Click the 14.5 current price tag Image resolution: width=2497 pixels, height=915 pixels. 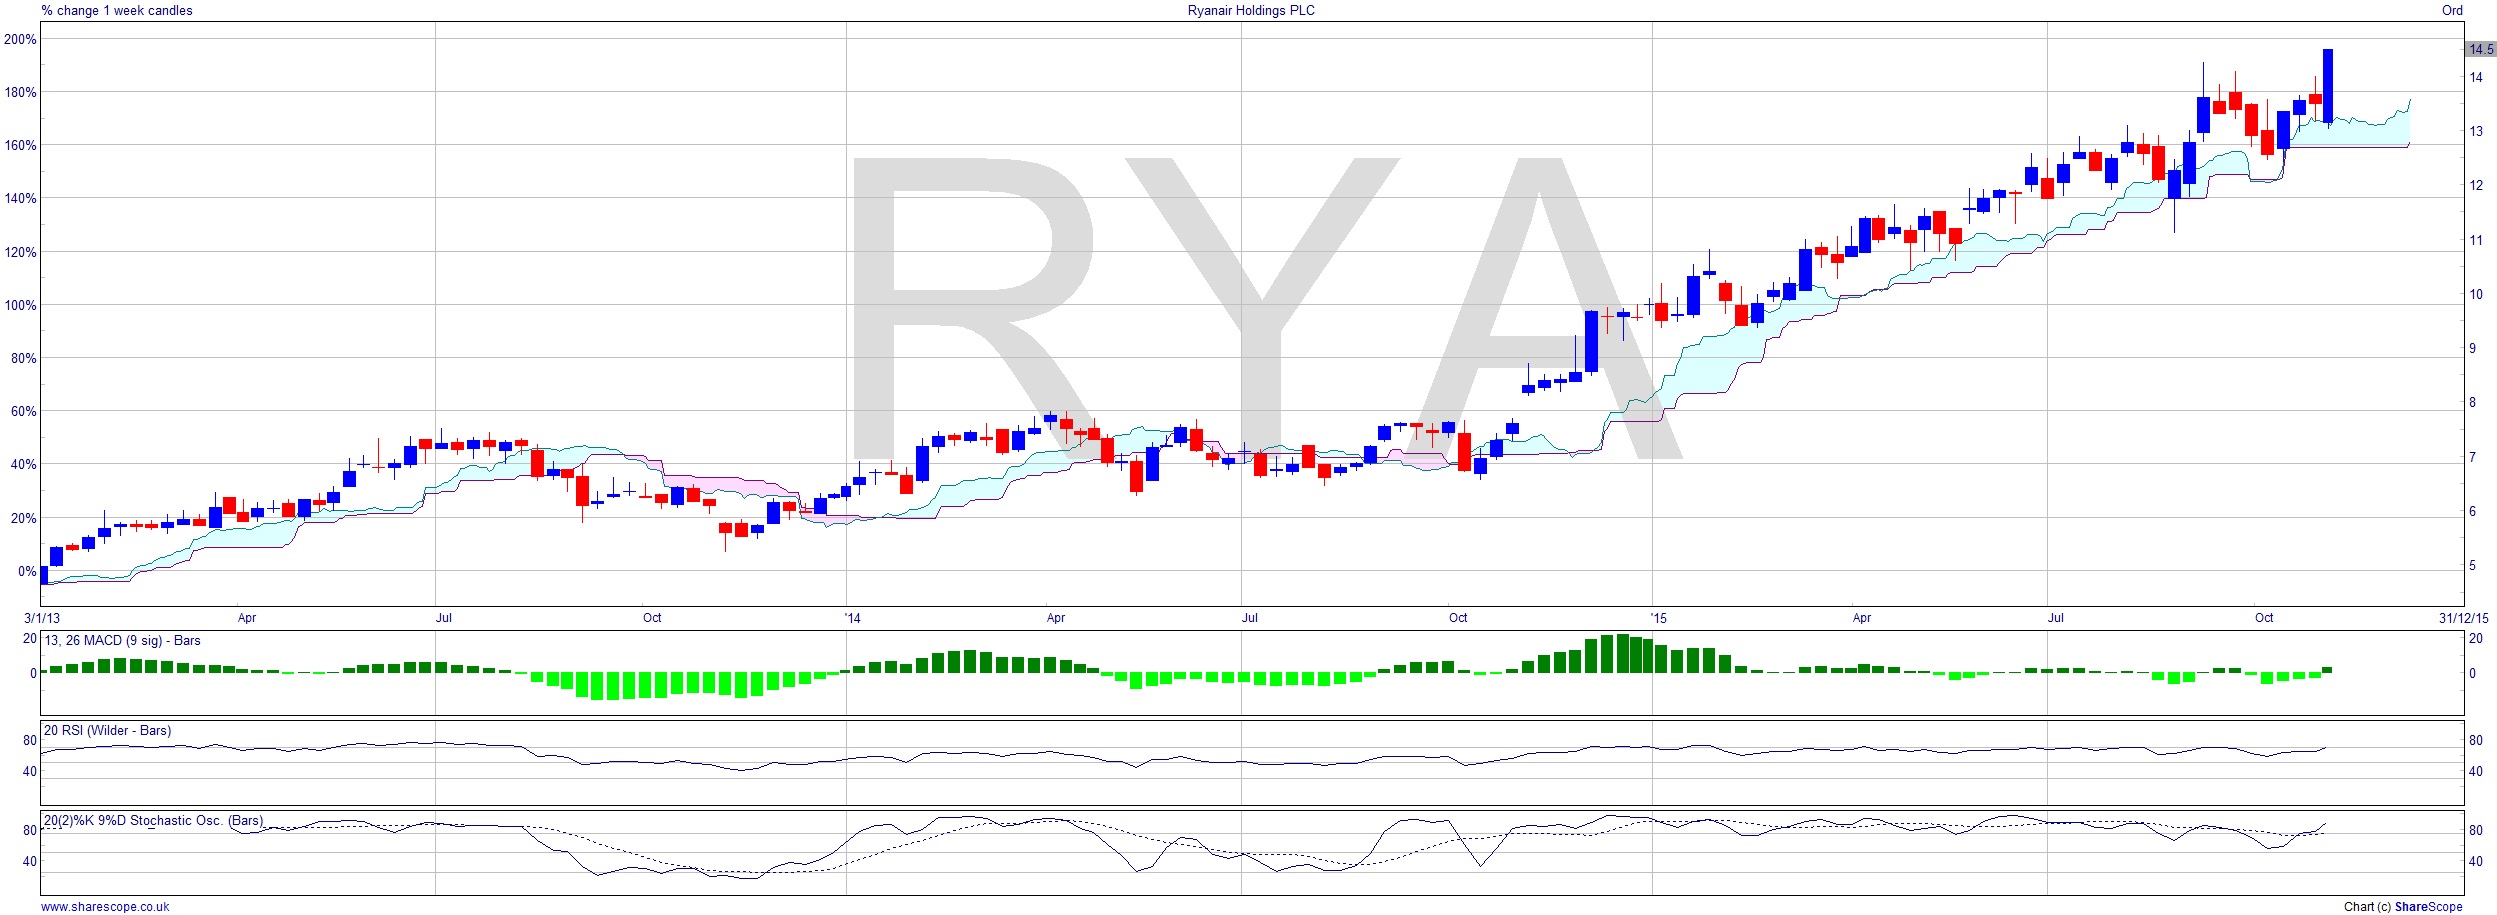(2480, 49)
